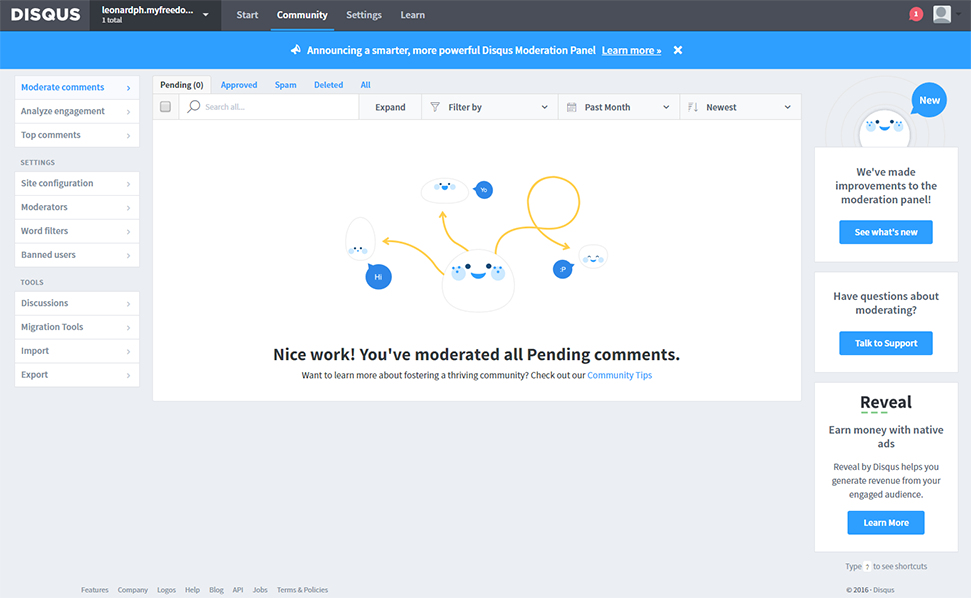Open the Past Month date dropdown

pyautogui.click(x=619, y=107)
